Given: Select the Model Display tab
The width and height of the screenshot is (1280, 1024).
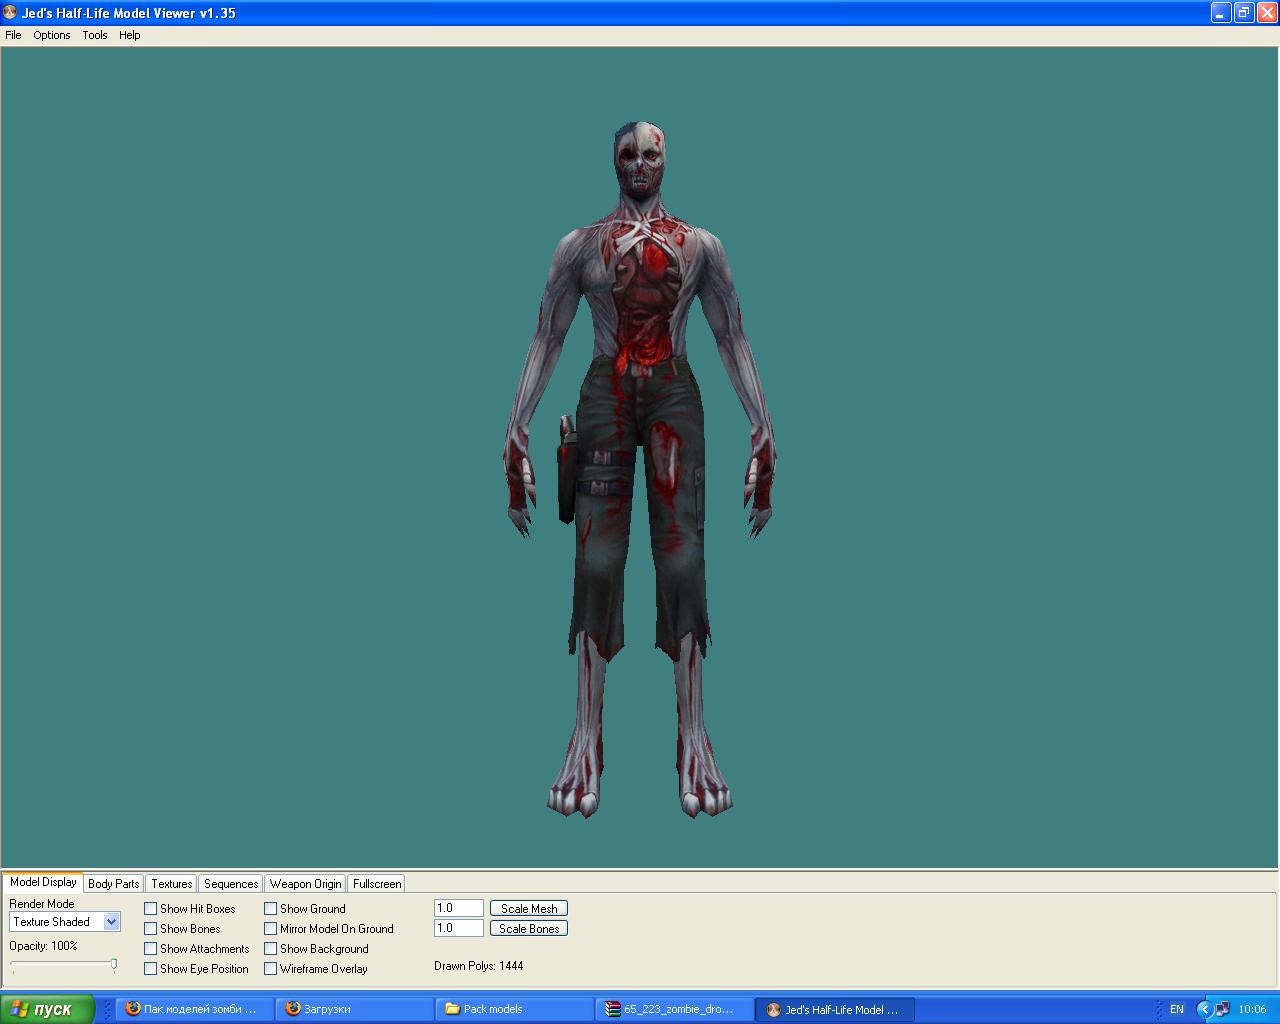Looking at the screenshot, I should tap(43, 882).
